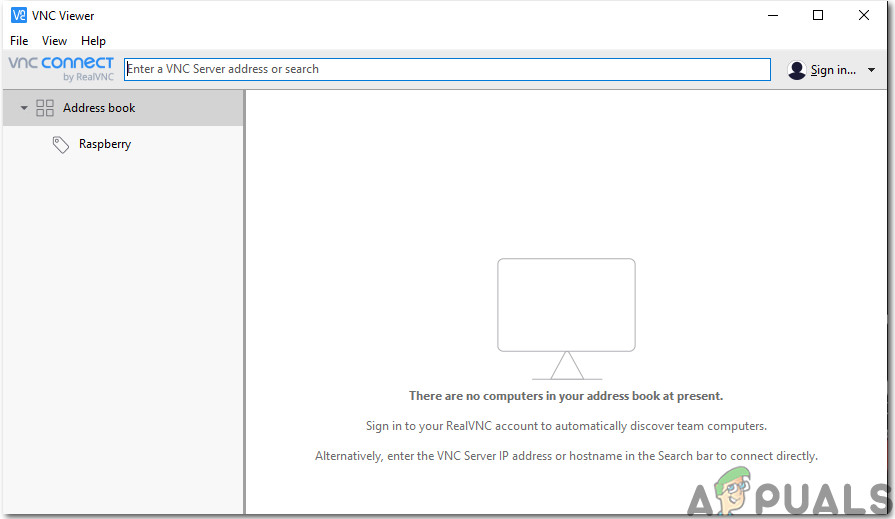Select the Address book entry
The width and height of the screenshot is (895, 519).
coord(123,108)
